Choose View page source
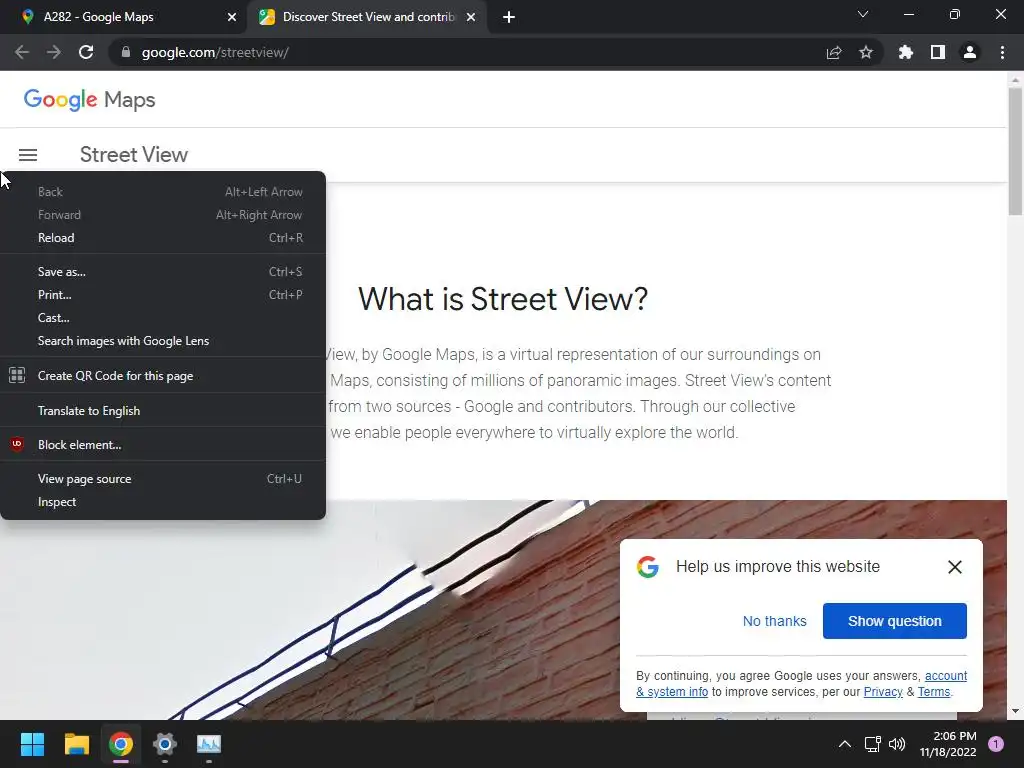1024x768 pixels. (x=163, y=479)
